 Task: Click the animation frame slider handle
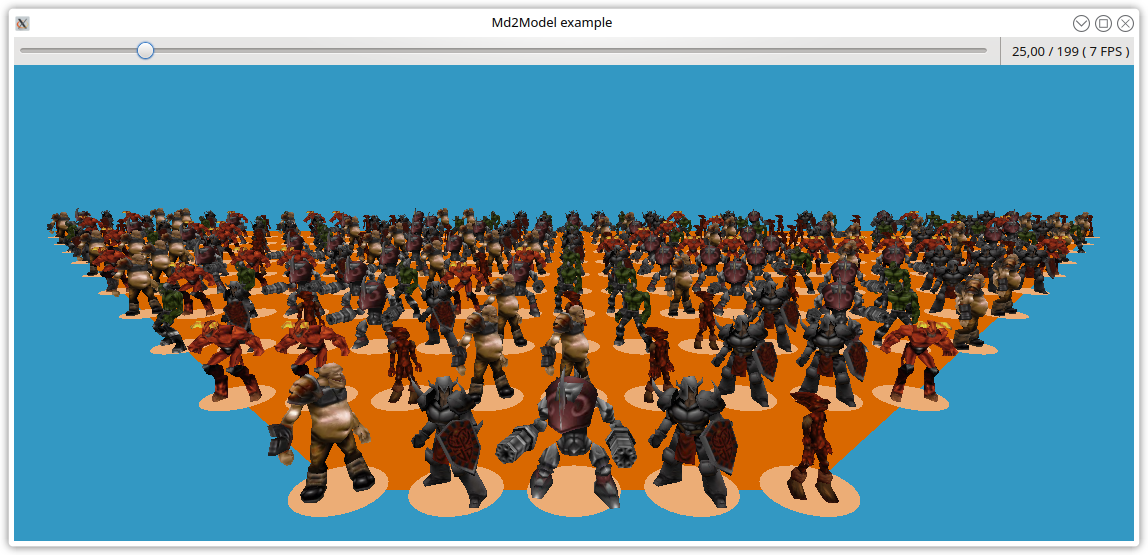coord(146,51)
